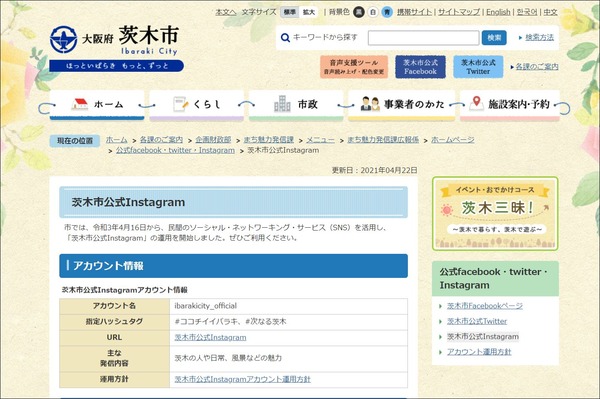Image resolution: width=600 pixels, height=399 pixels.
Task: Click the ibarakicity_official account name cell
Action: point(289,306)
